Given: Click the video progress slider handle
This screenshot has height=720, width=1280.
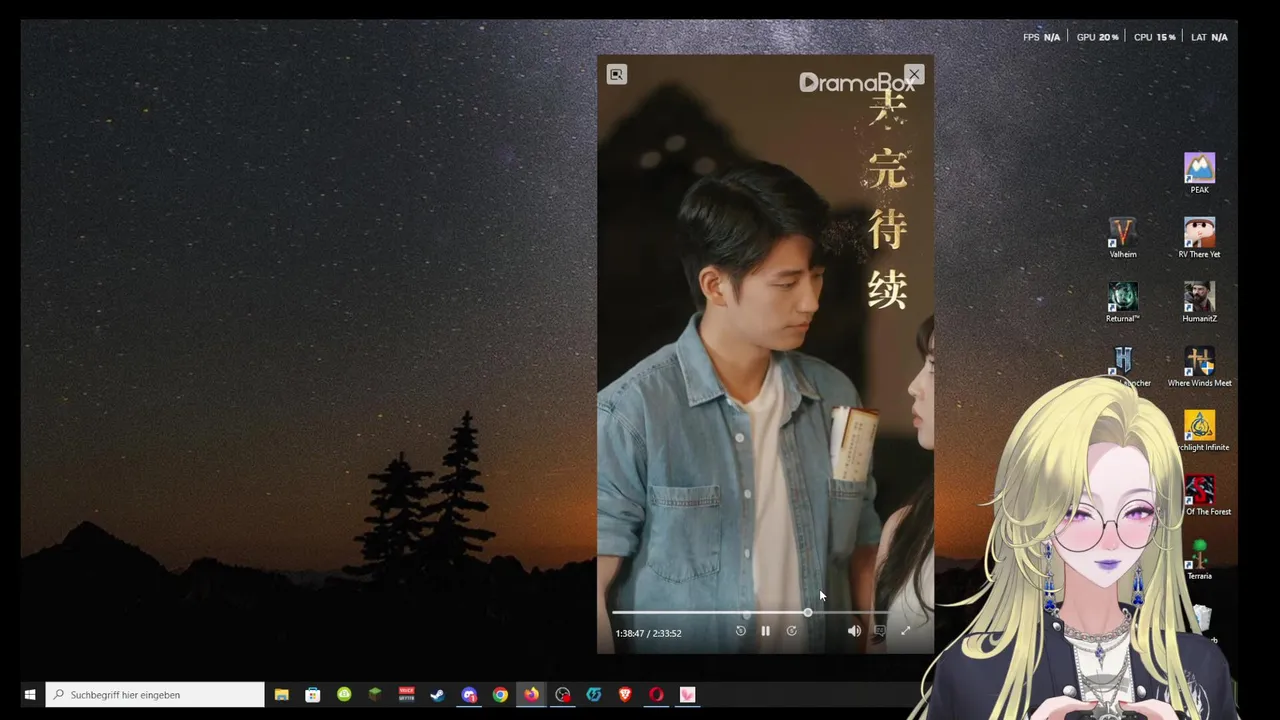Looking at the screenshot, I should click(808, 612).
